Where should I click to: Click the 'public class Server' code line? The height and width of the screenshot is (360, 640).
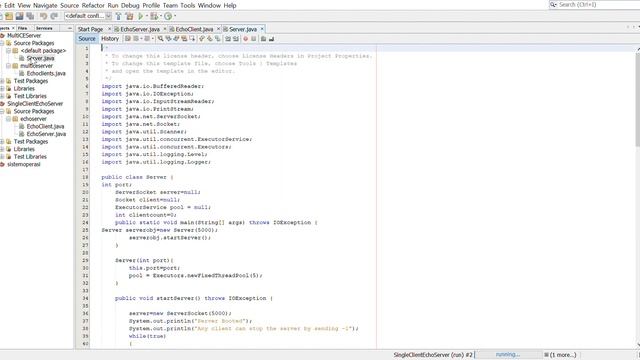[138, 177]
